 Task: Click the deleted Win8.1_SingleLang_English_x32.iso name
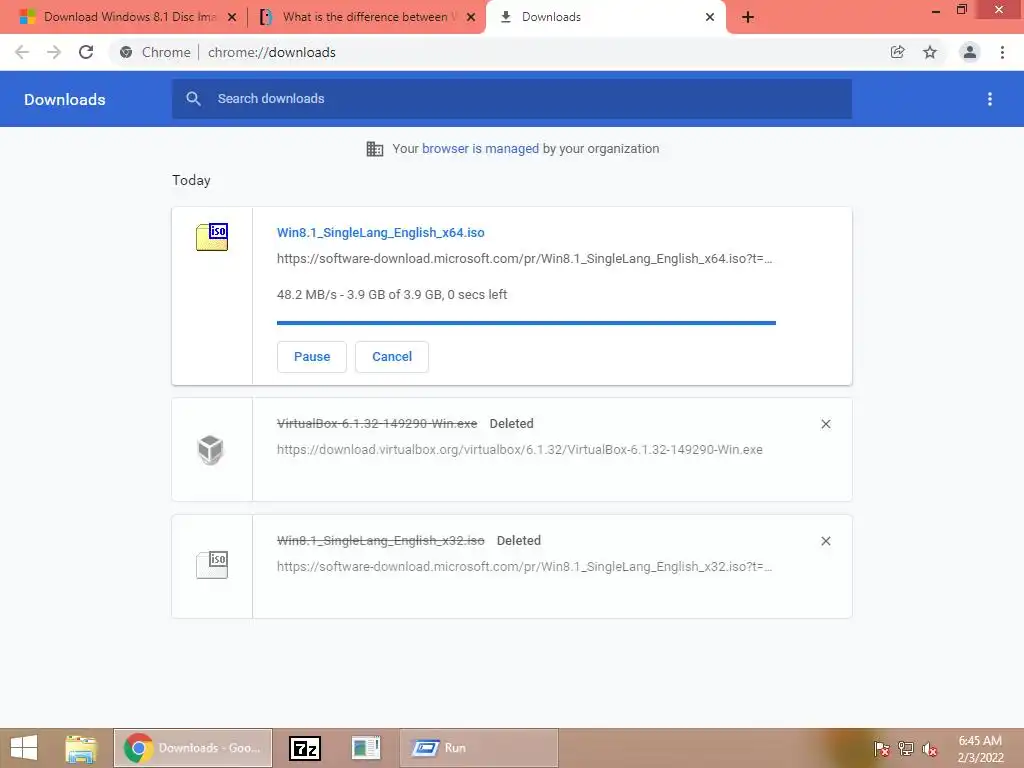pyautogui.click(x=381, y=540)
